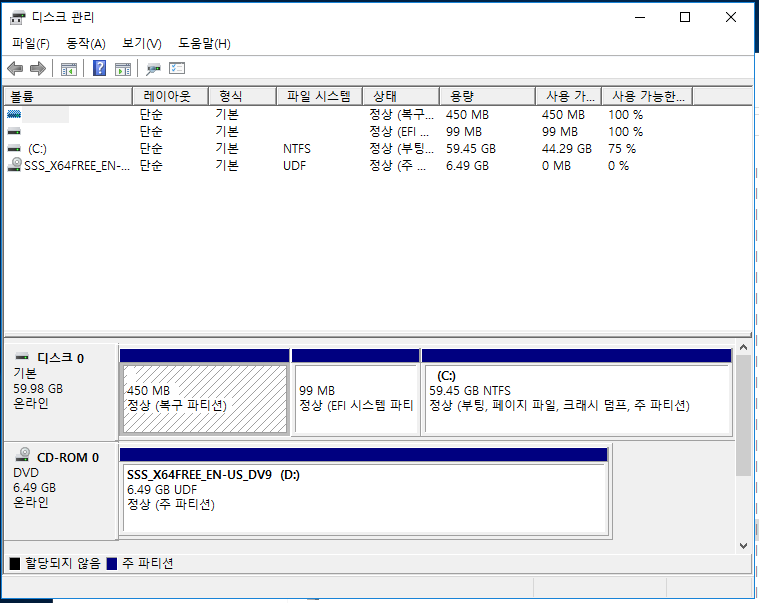Click the black 할당되지 않음 legend swatch

(15, 563)
